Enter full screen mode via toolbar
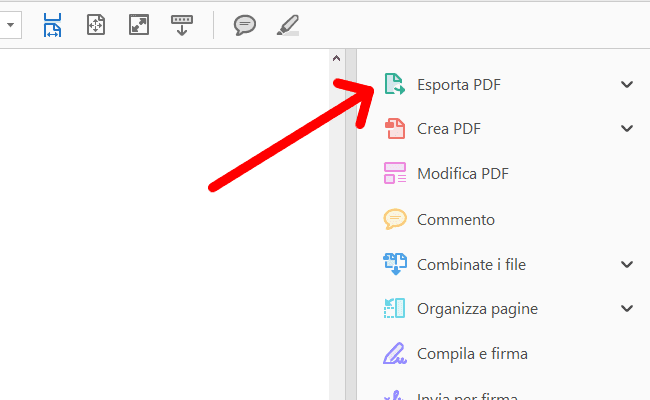Viewport: 650px width, 400px height. 139,25
